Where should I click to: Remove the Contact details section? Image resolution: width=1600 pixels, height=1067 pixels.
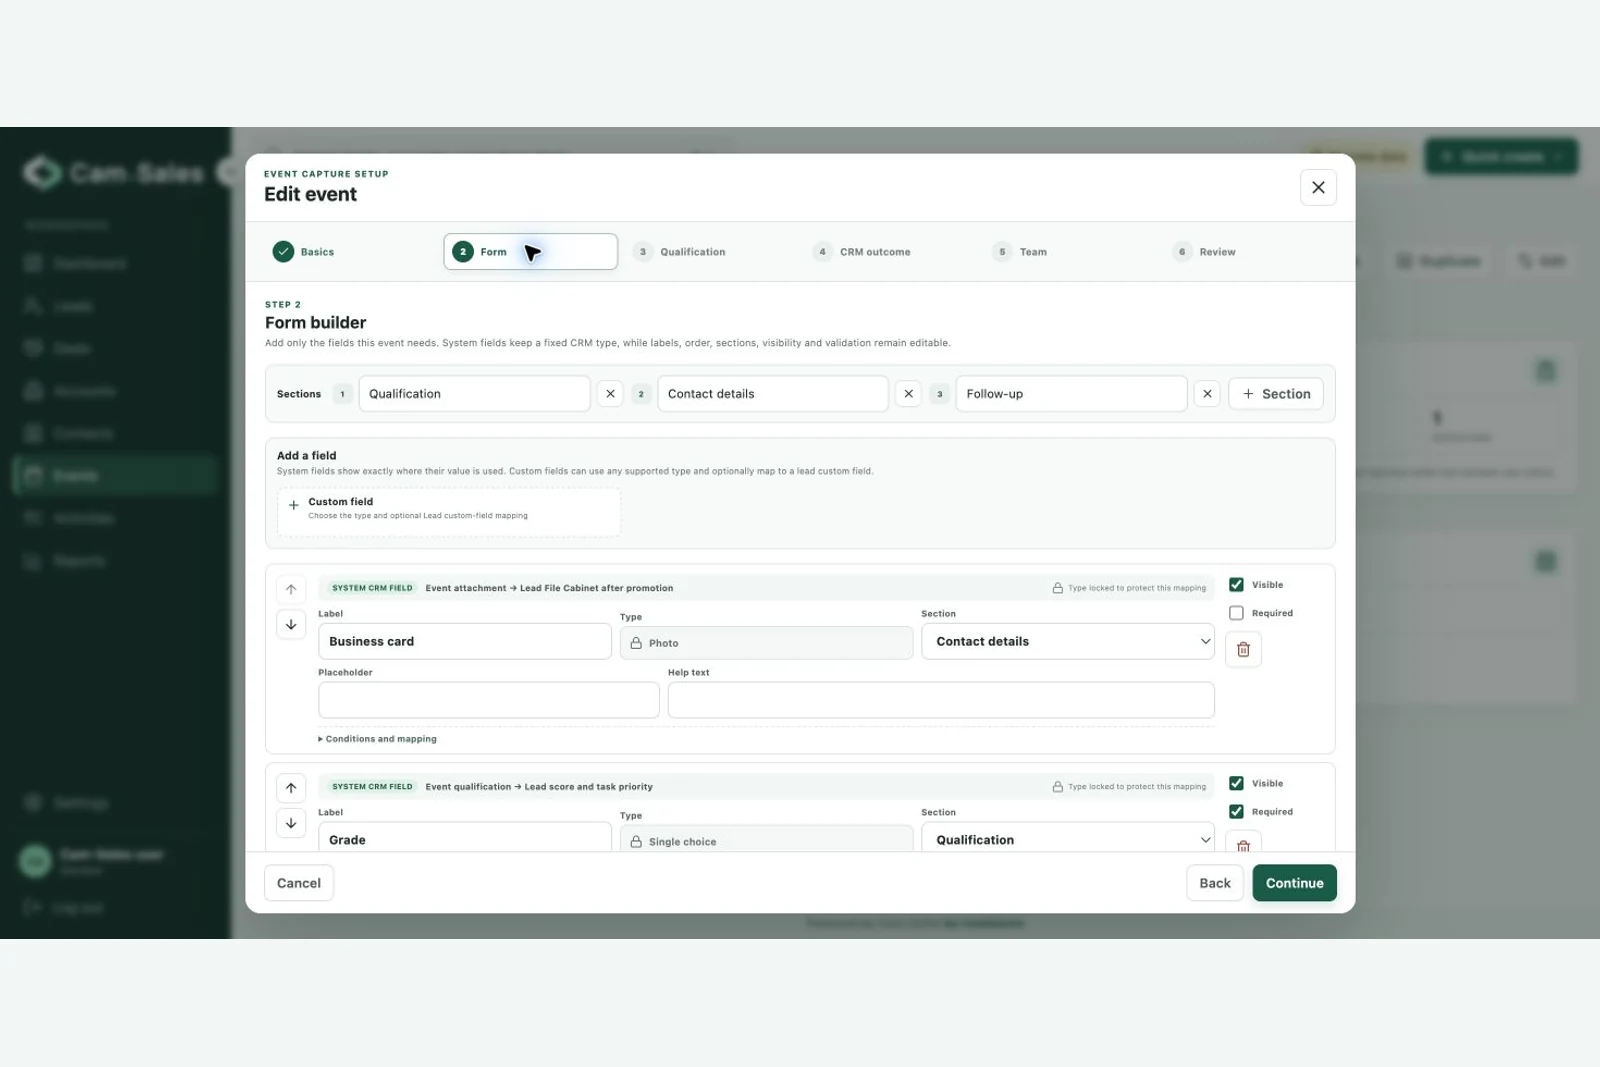(x=908, y=394)
